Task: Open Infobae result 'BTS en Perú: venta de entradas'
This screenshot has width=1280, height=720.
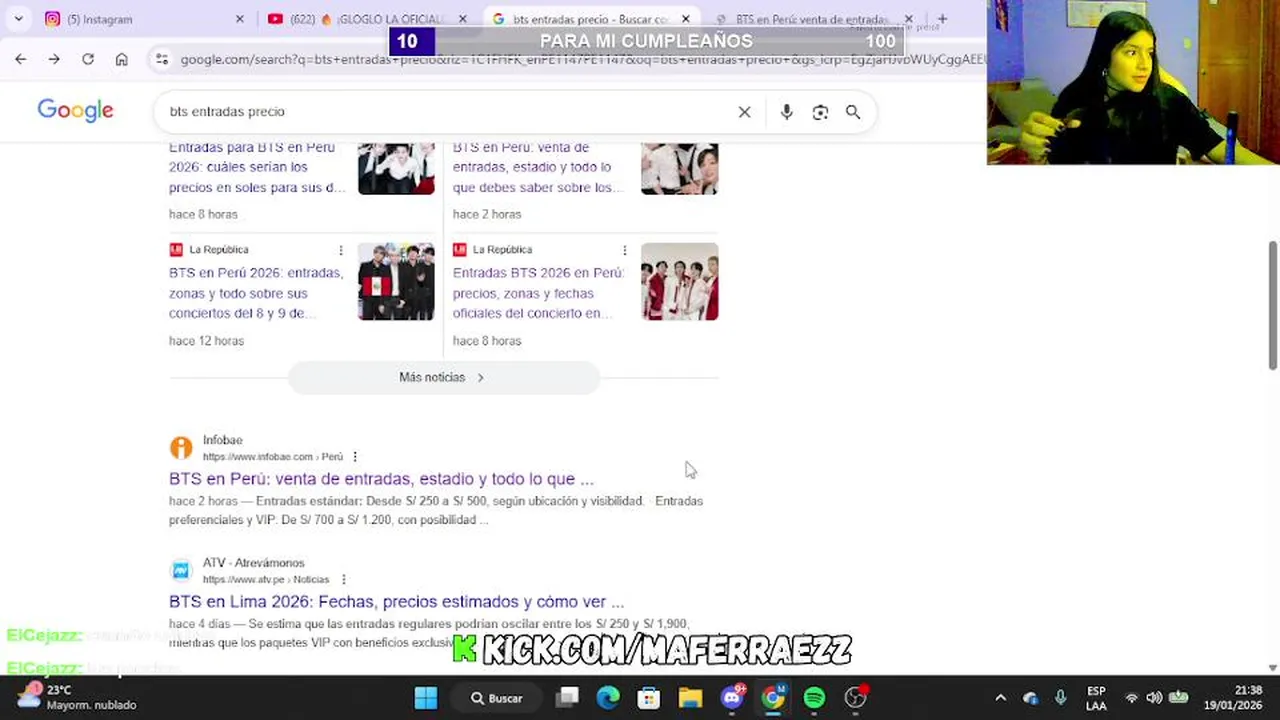Action: (x=381, y=479)
